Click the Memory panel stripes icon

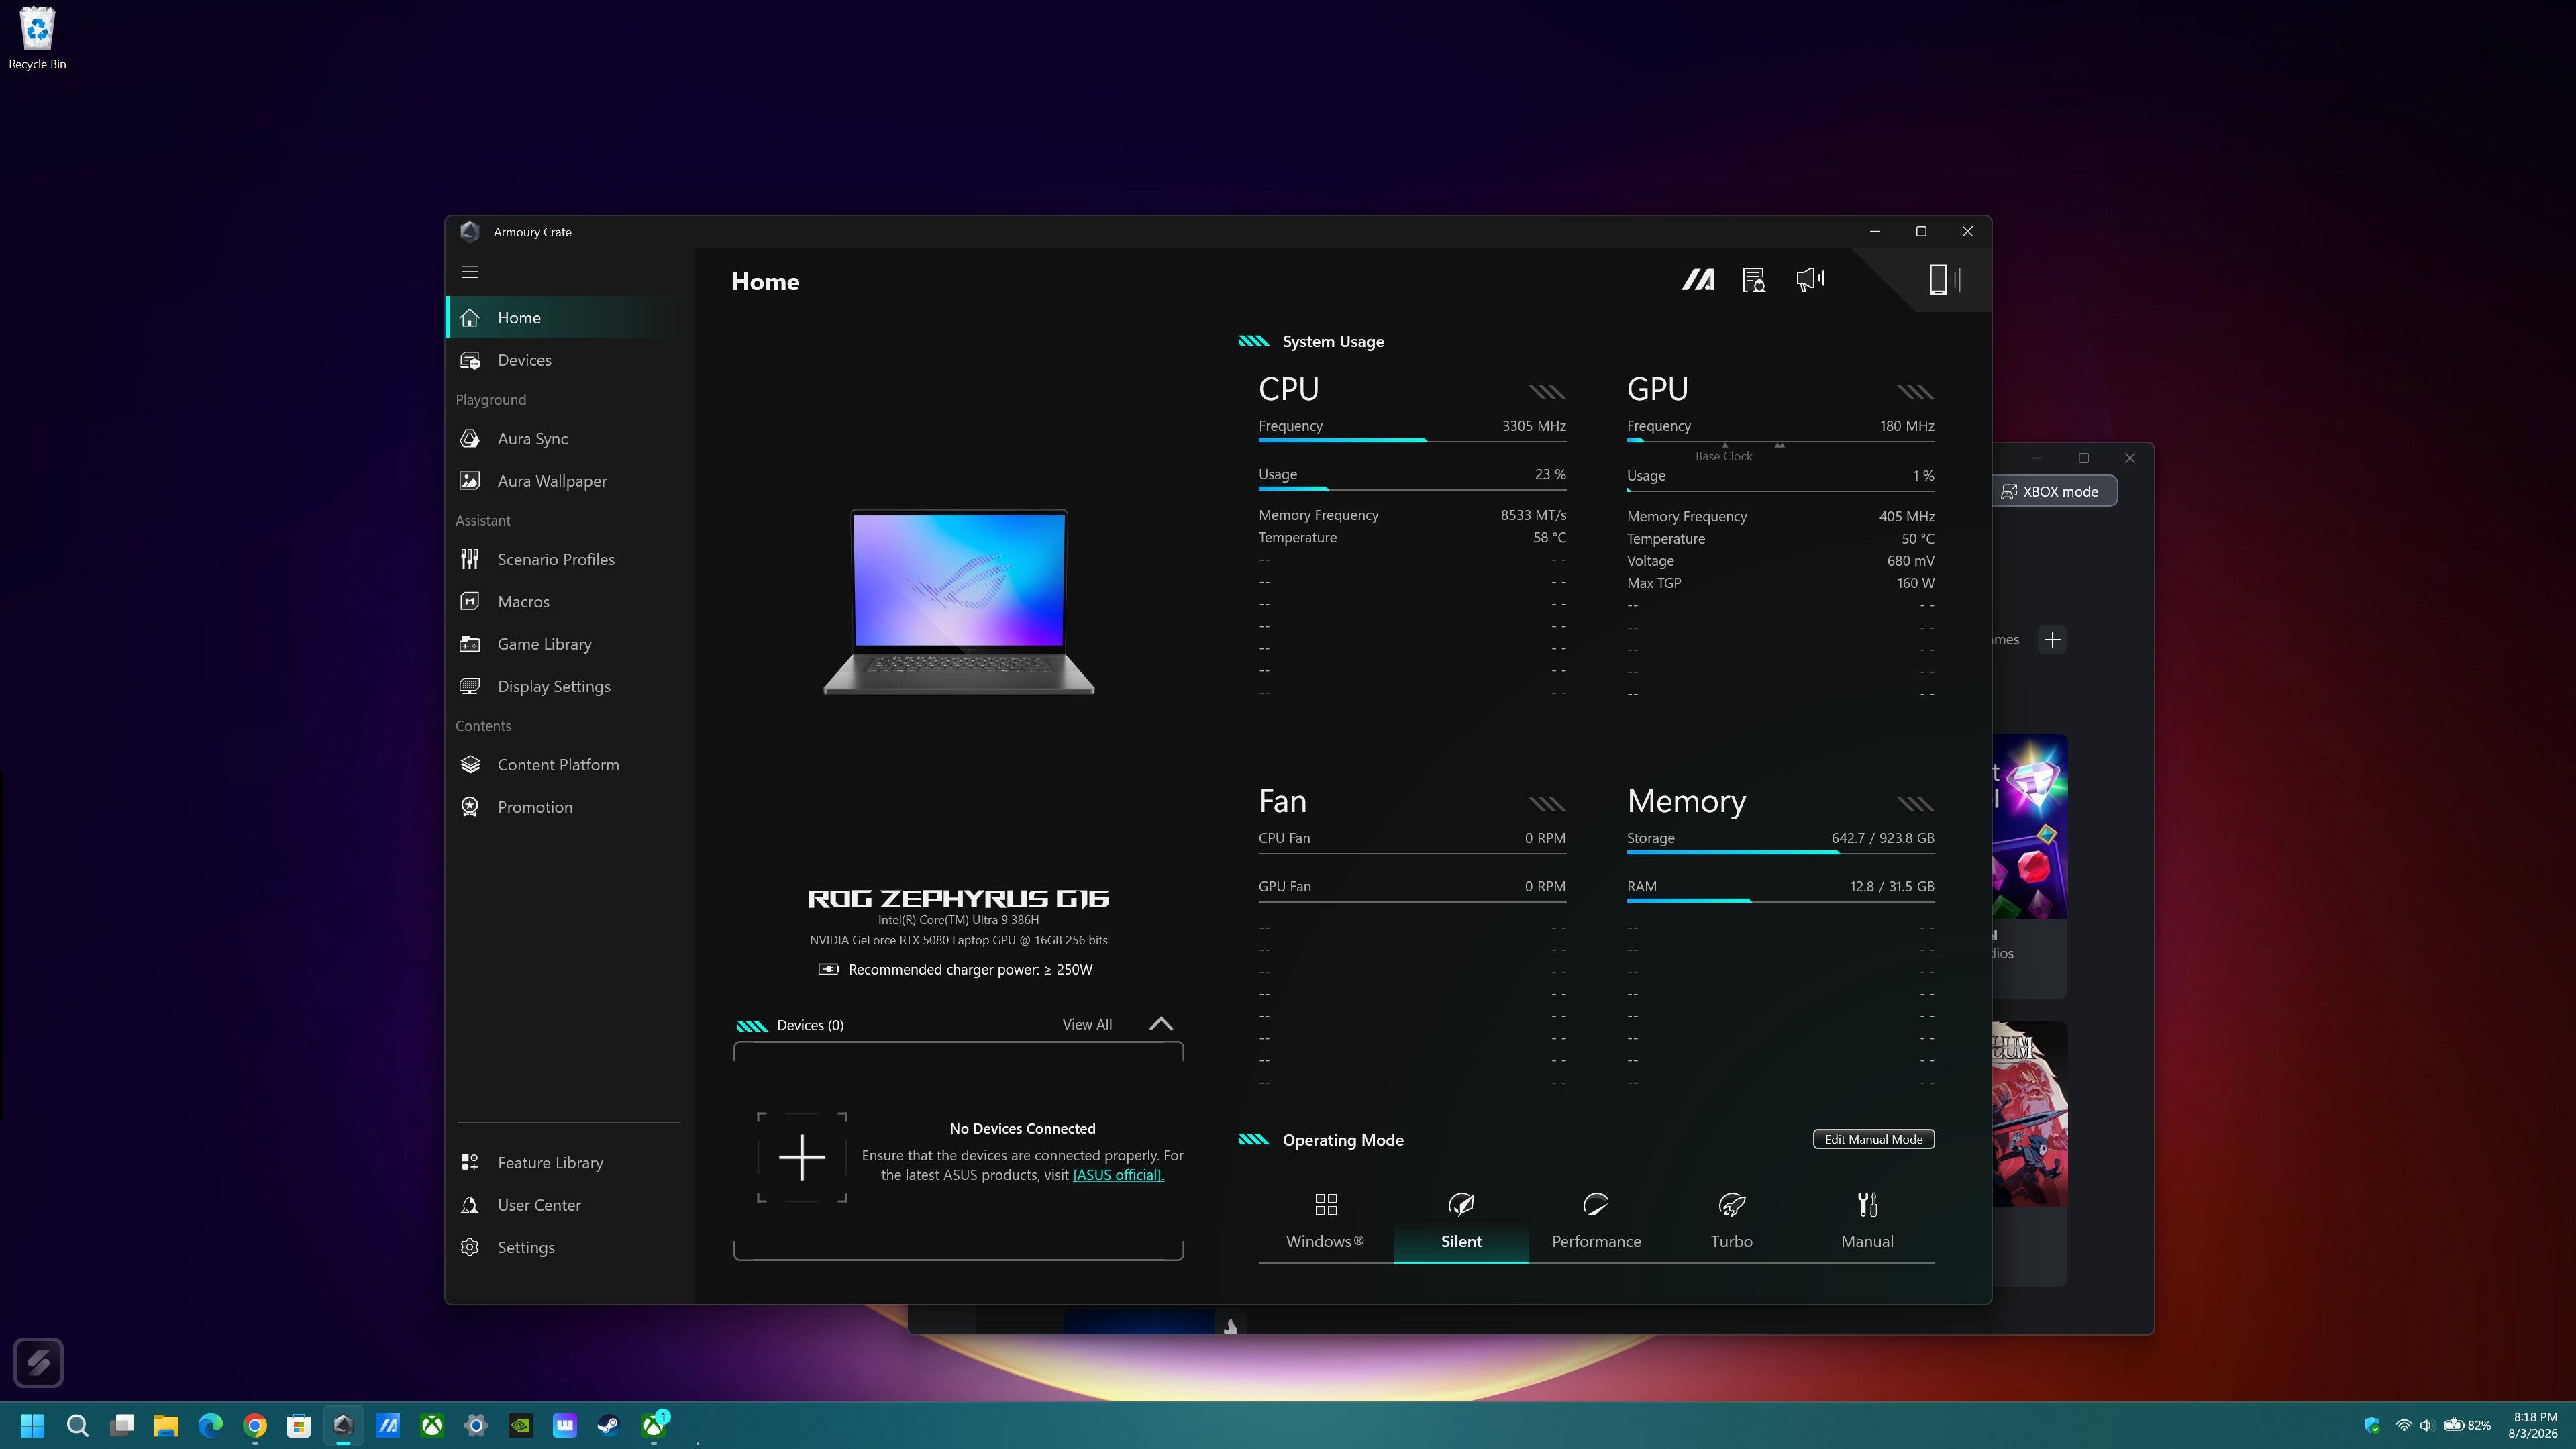point(1915,804)
